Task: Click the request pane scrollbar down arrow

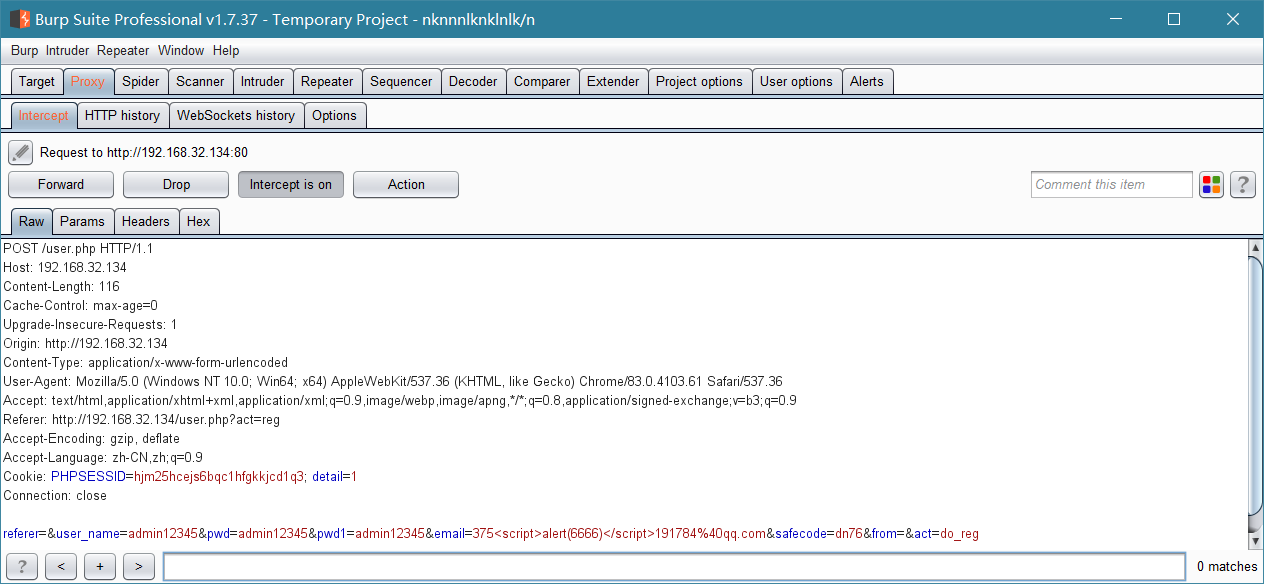Action: point(1256,540)
